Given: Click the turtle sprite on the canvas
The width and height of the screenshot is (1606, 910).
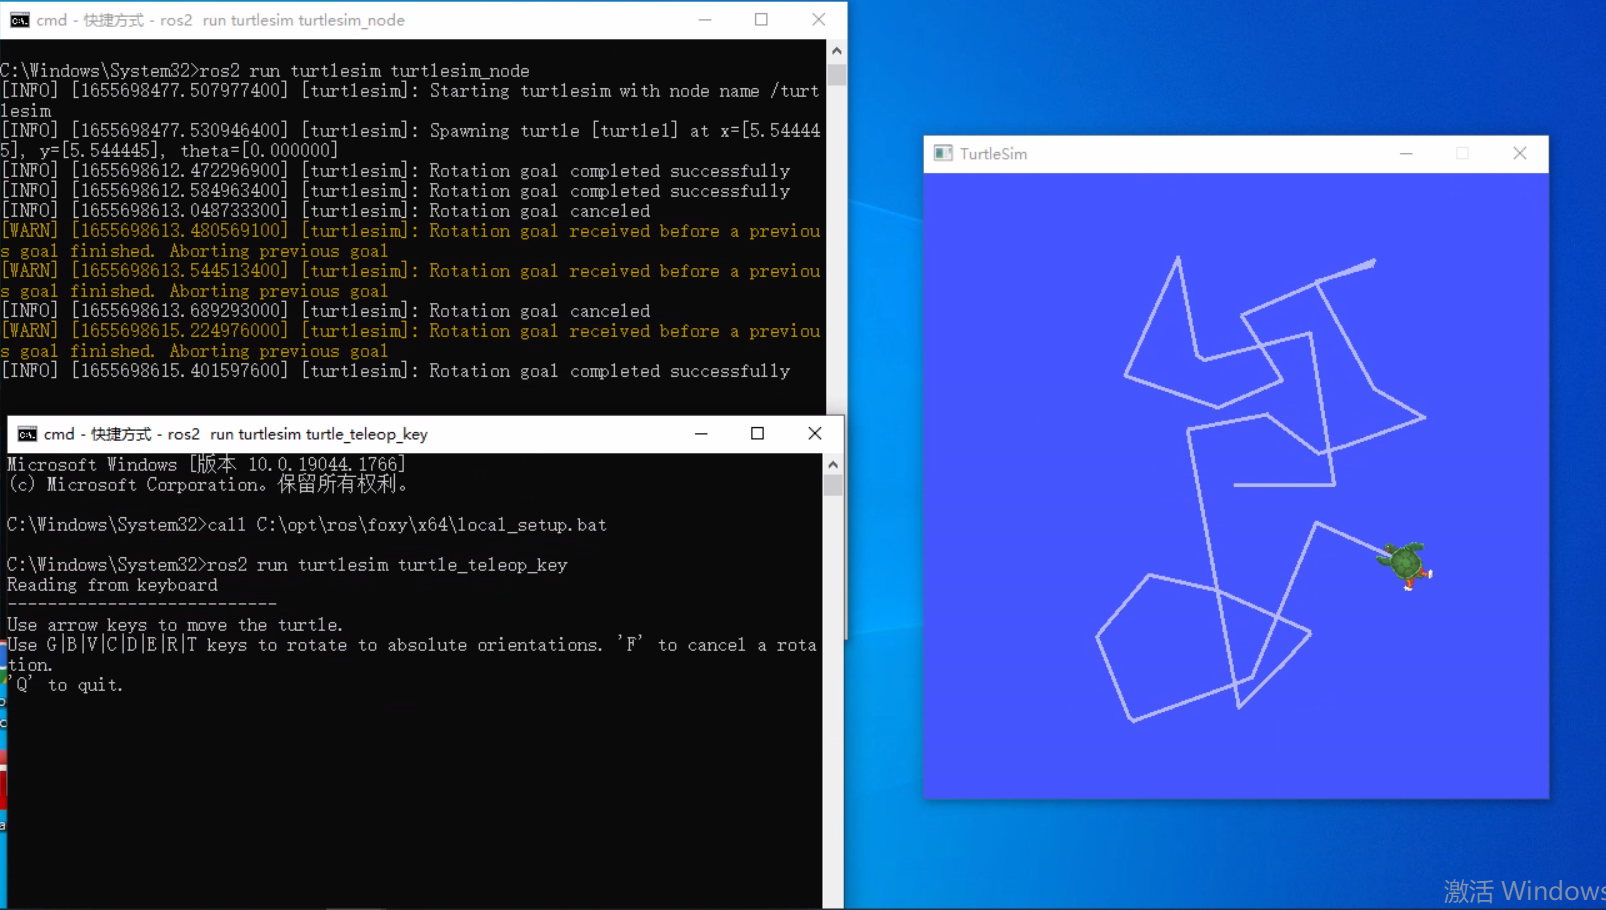Looking at the screenshot, I should [1406, 565].
